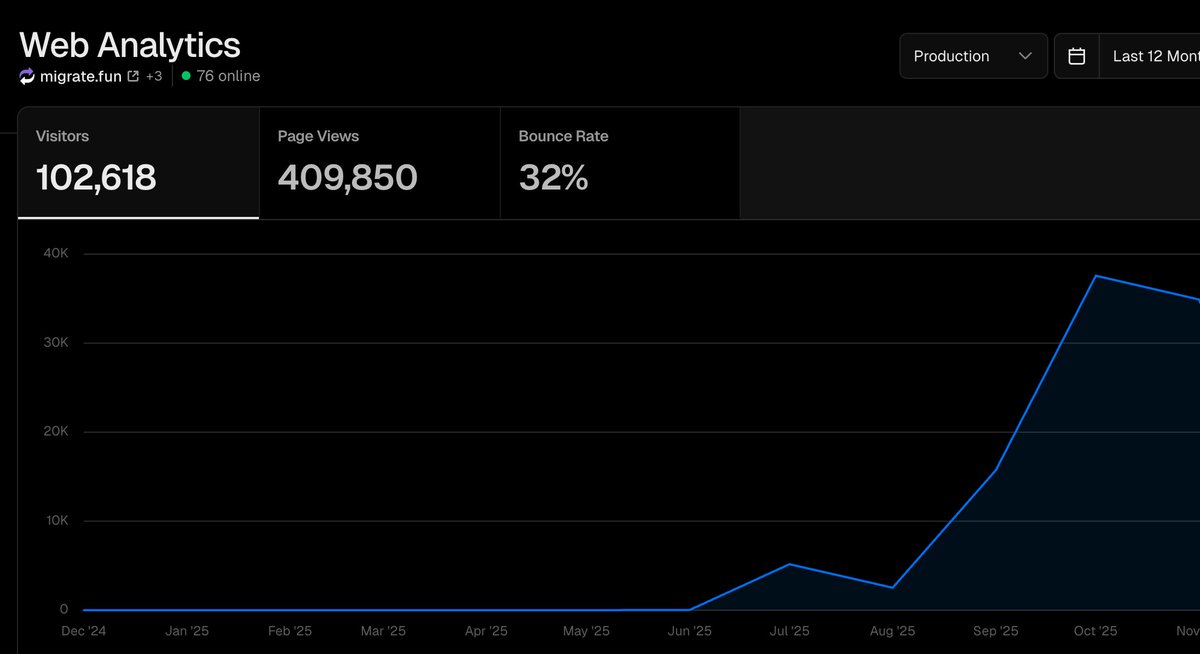Image resolution: width=1200 pixels, height=654 pixels.
Task: Click the Aug '25 dip on the chart line
Action: [892, 587]
